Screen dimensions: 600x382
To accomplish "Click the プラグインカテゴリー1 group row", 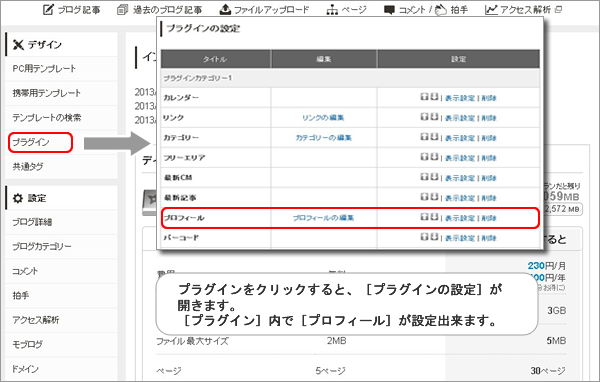I will pyautogui.click(x=350, y=78).
